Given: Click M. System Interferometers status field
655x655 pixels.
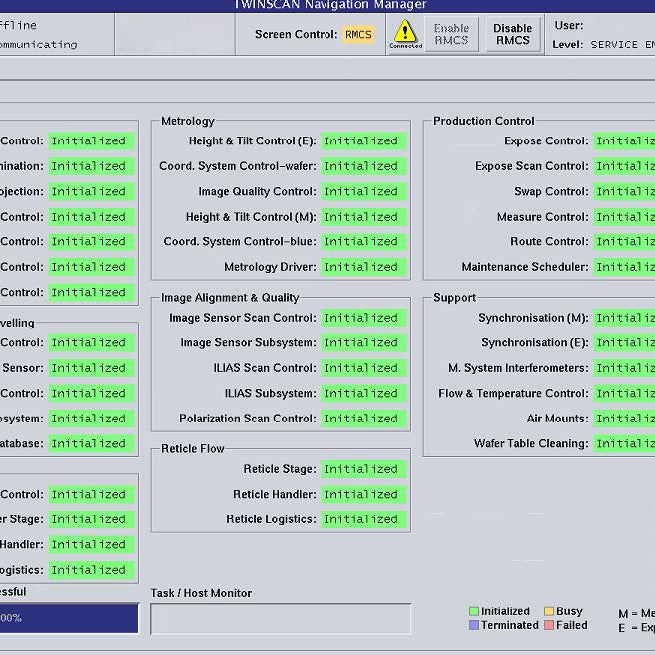Looking at the screenshot, I should coord(624,368).
